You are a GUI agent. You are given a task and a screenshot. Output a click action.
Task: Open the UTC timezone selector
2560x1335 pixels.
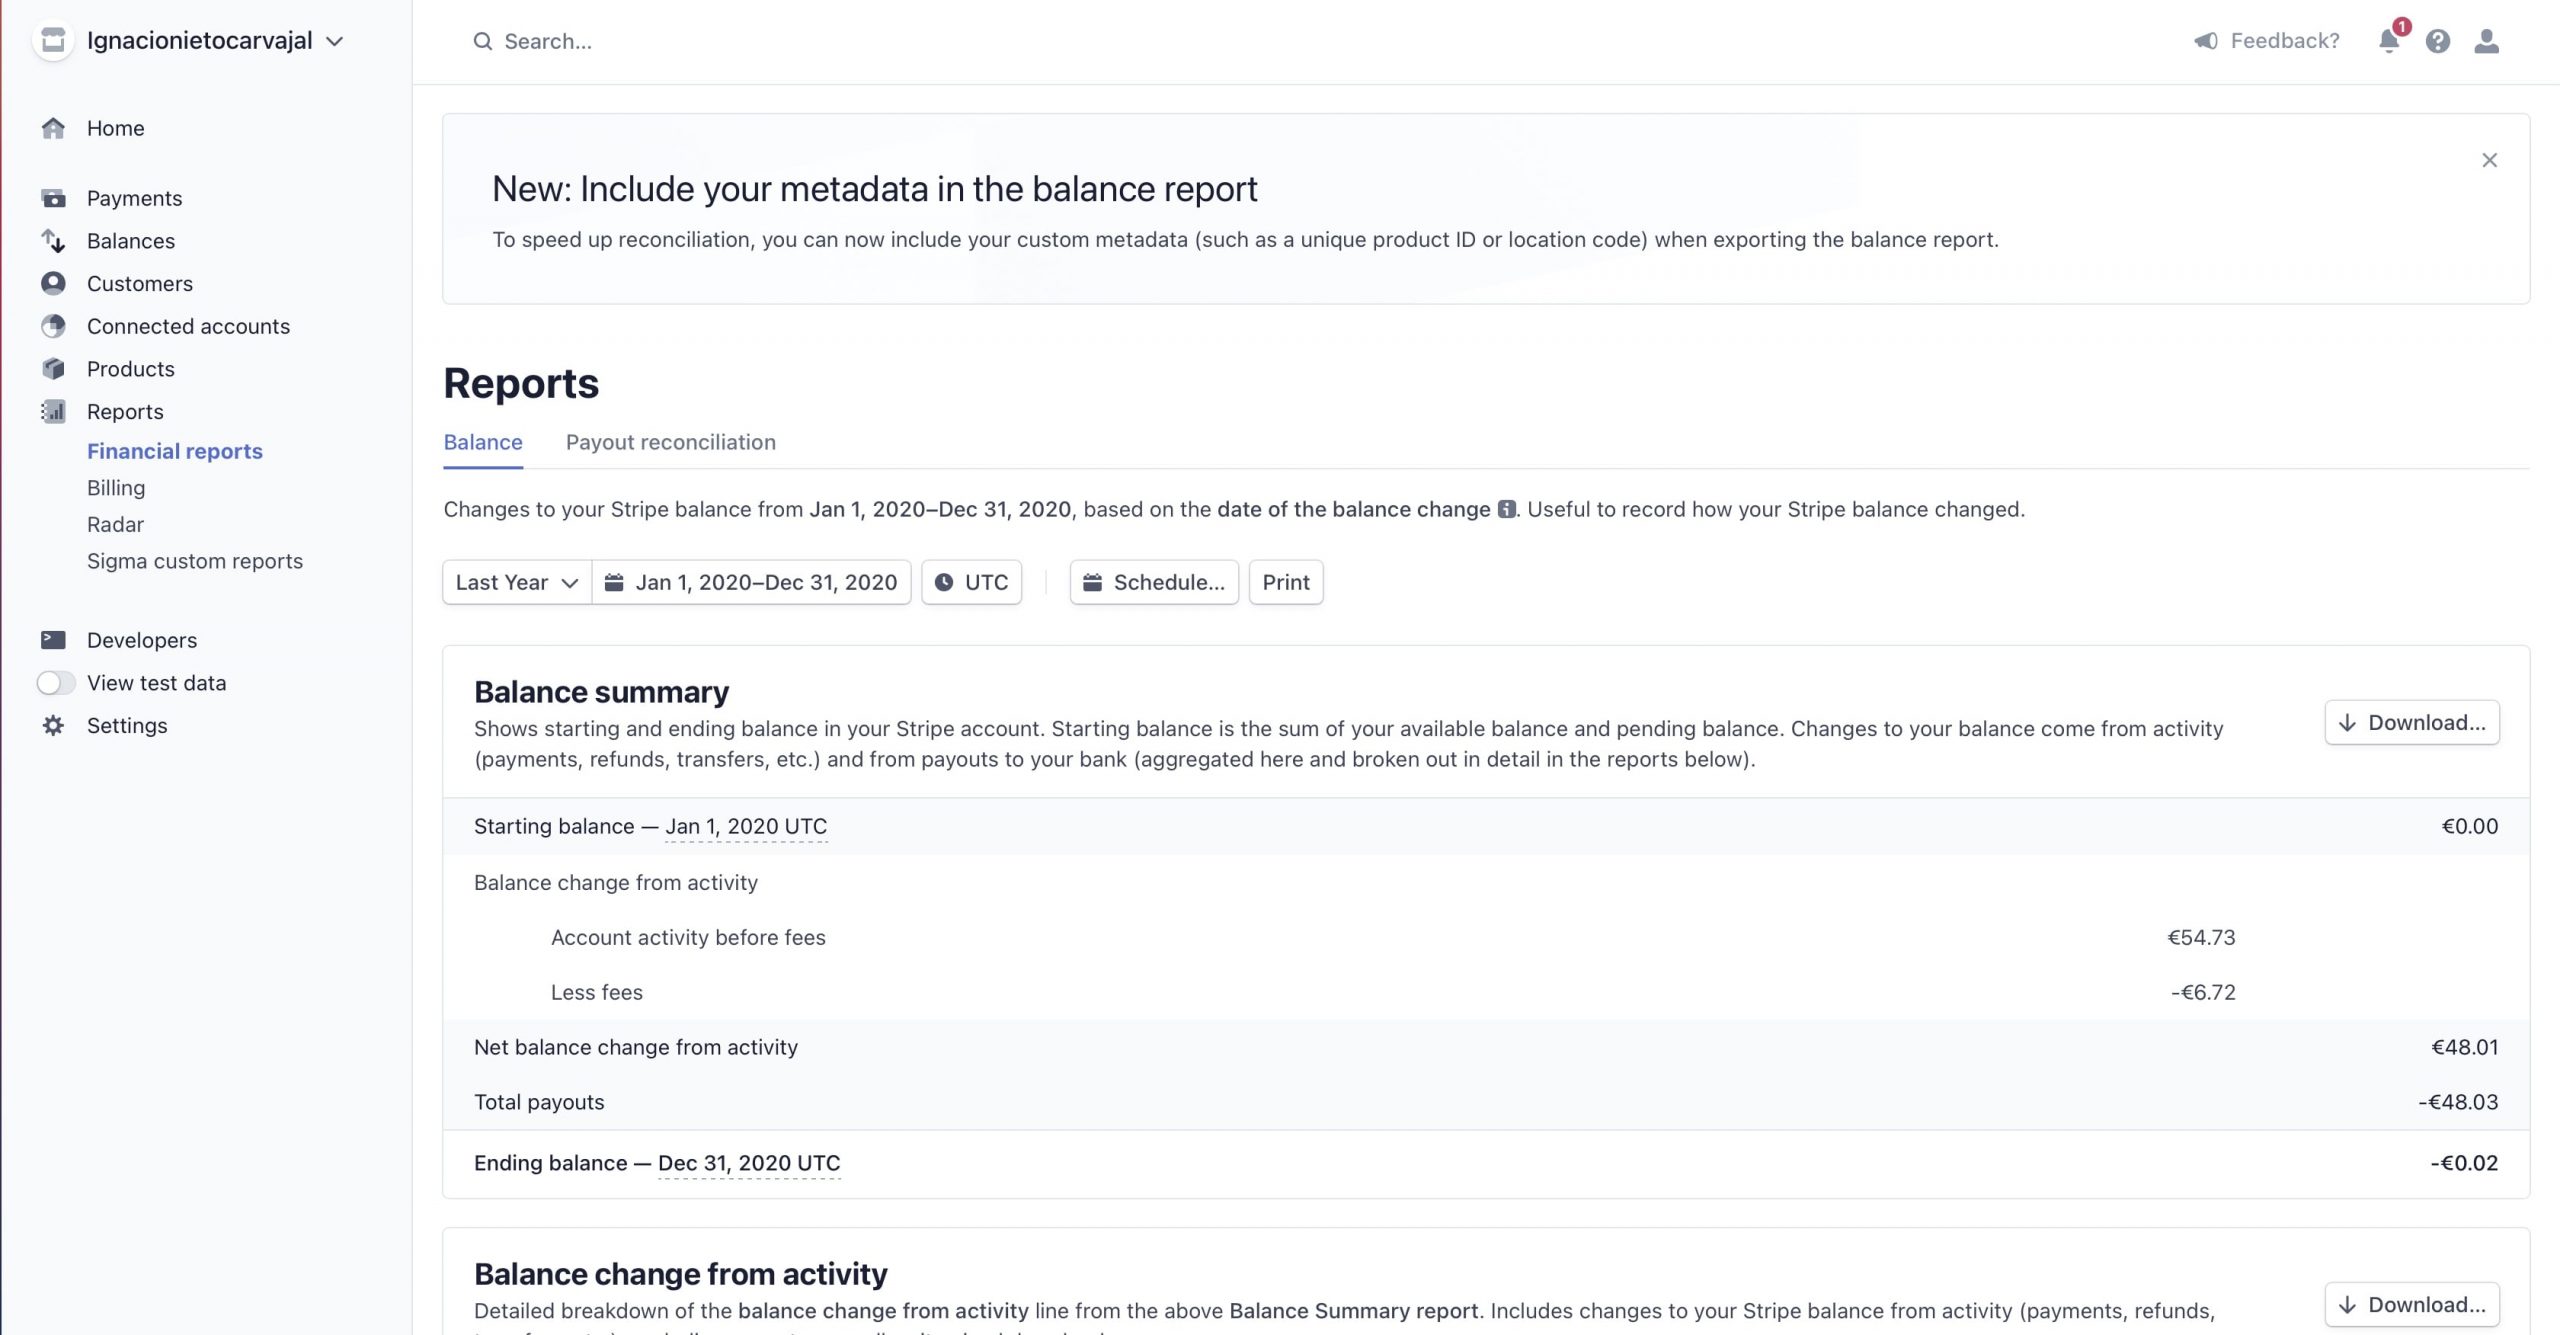(x=971, y=582)
